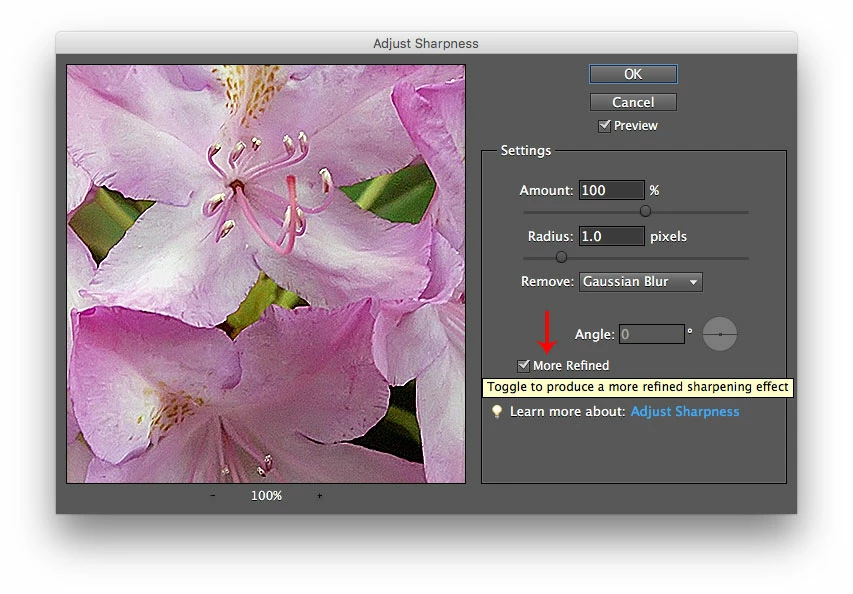853x594 pixels.
Task: Click the Amount slider handle
Action: click(645, 211)
